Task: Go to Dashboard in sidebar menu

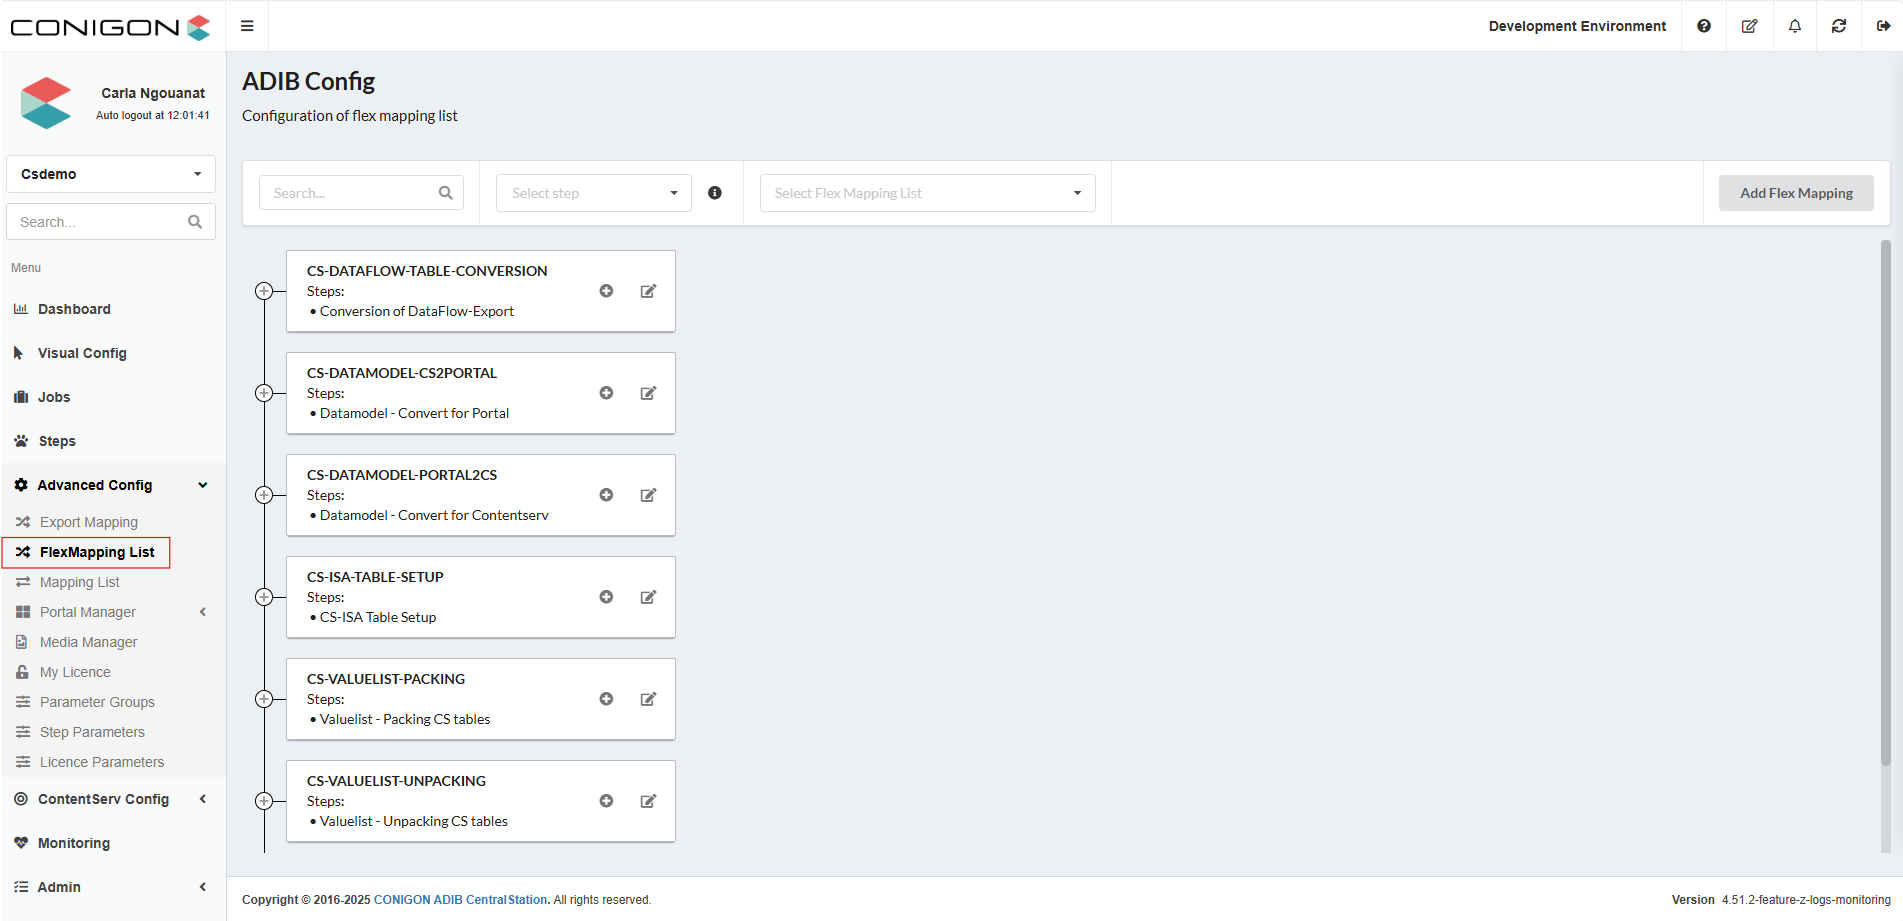Action: click(x=74, y=309)
